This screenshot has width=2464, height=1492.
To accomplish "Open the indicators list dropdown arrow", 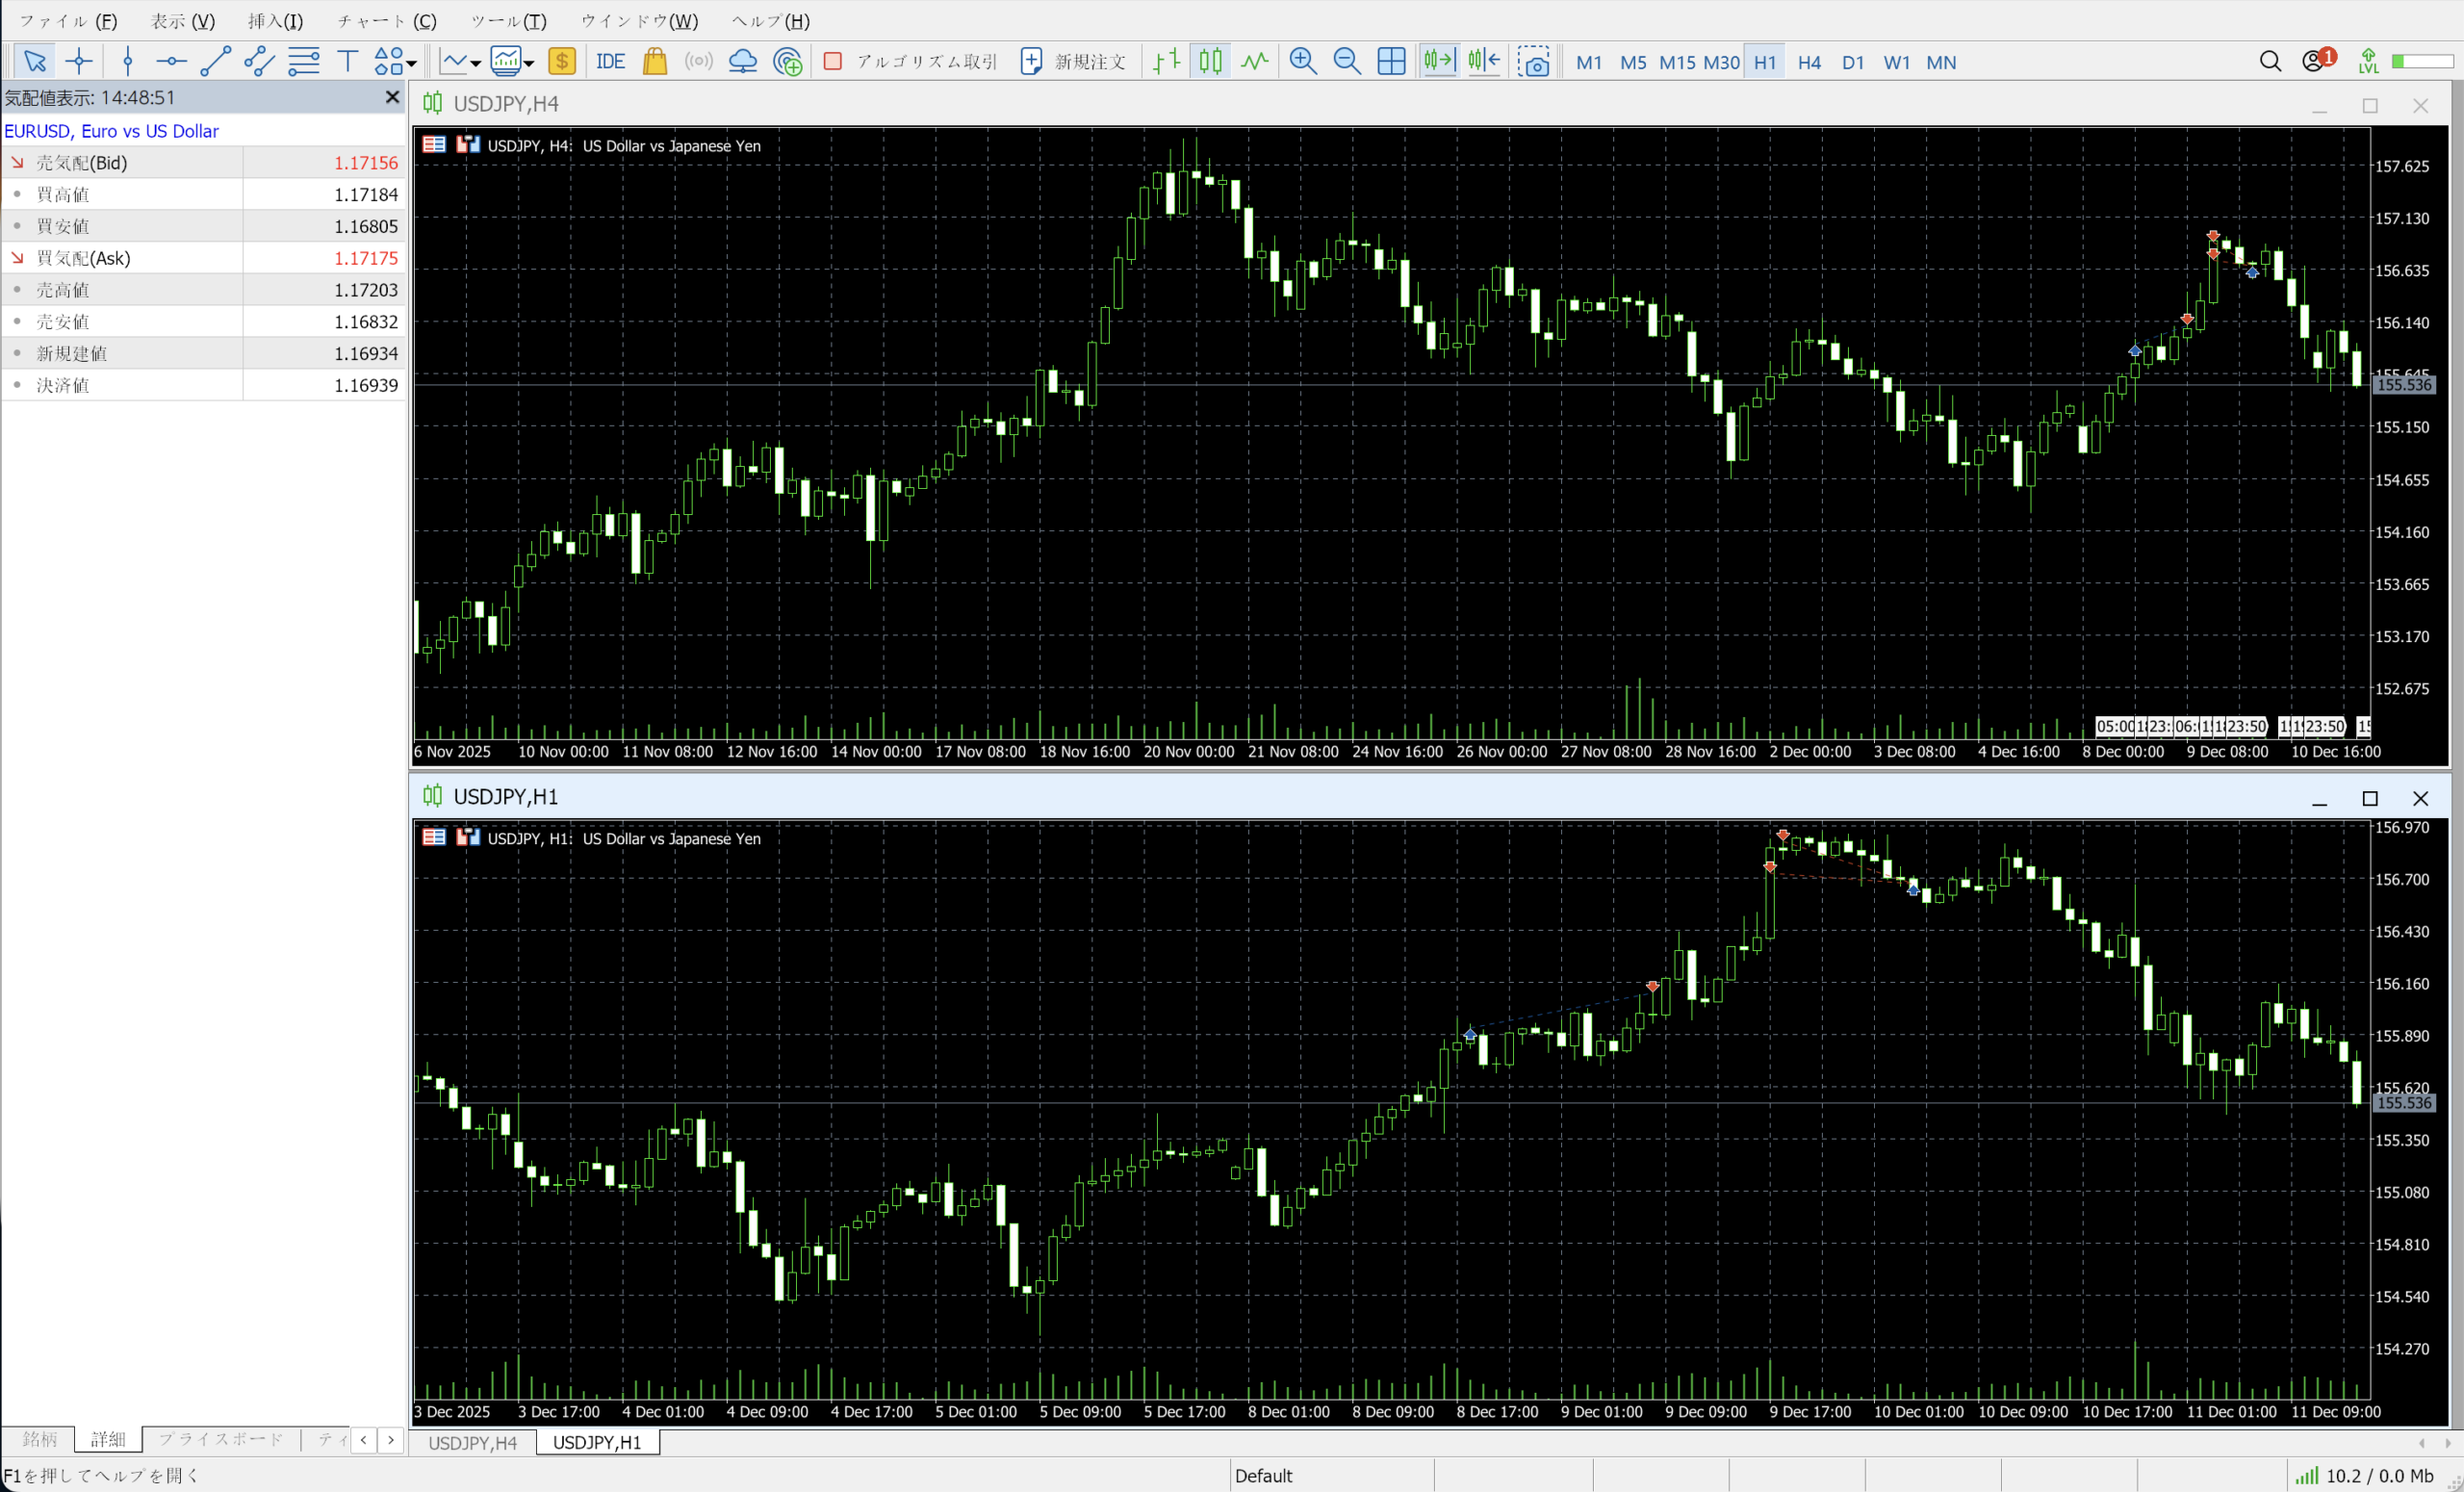I will [476, 64].
